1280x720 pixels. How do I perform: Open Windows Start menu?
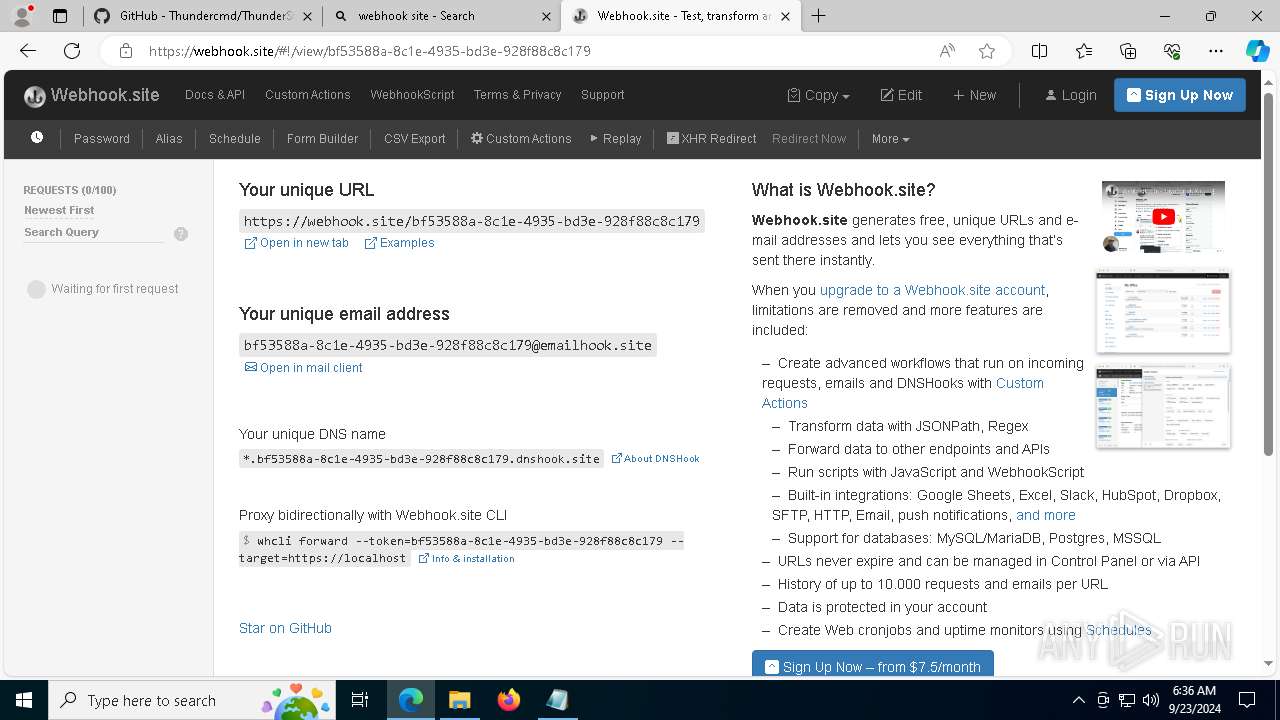tap(24, 700)
